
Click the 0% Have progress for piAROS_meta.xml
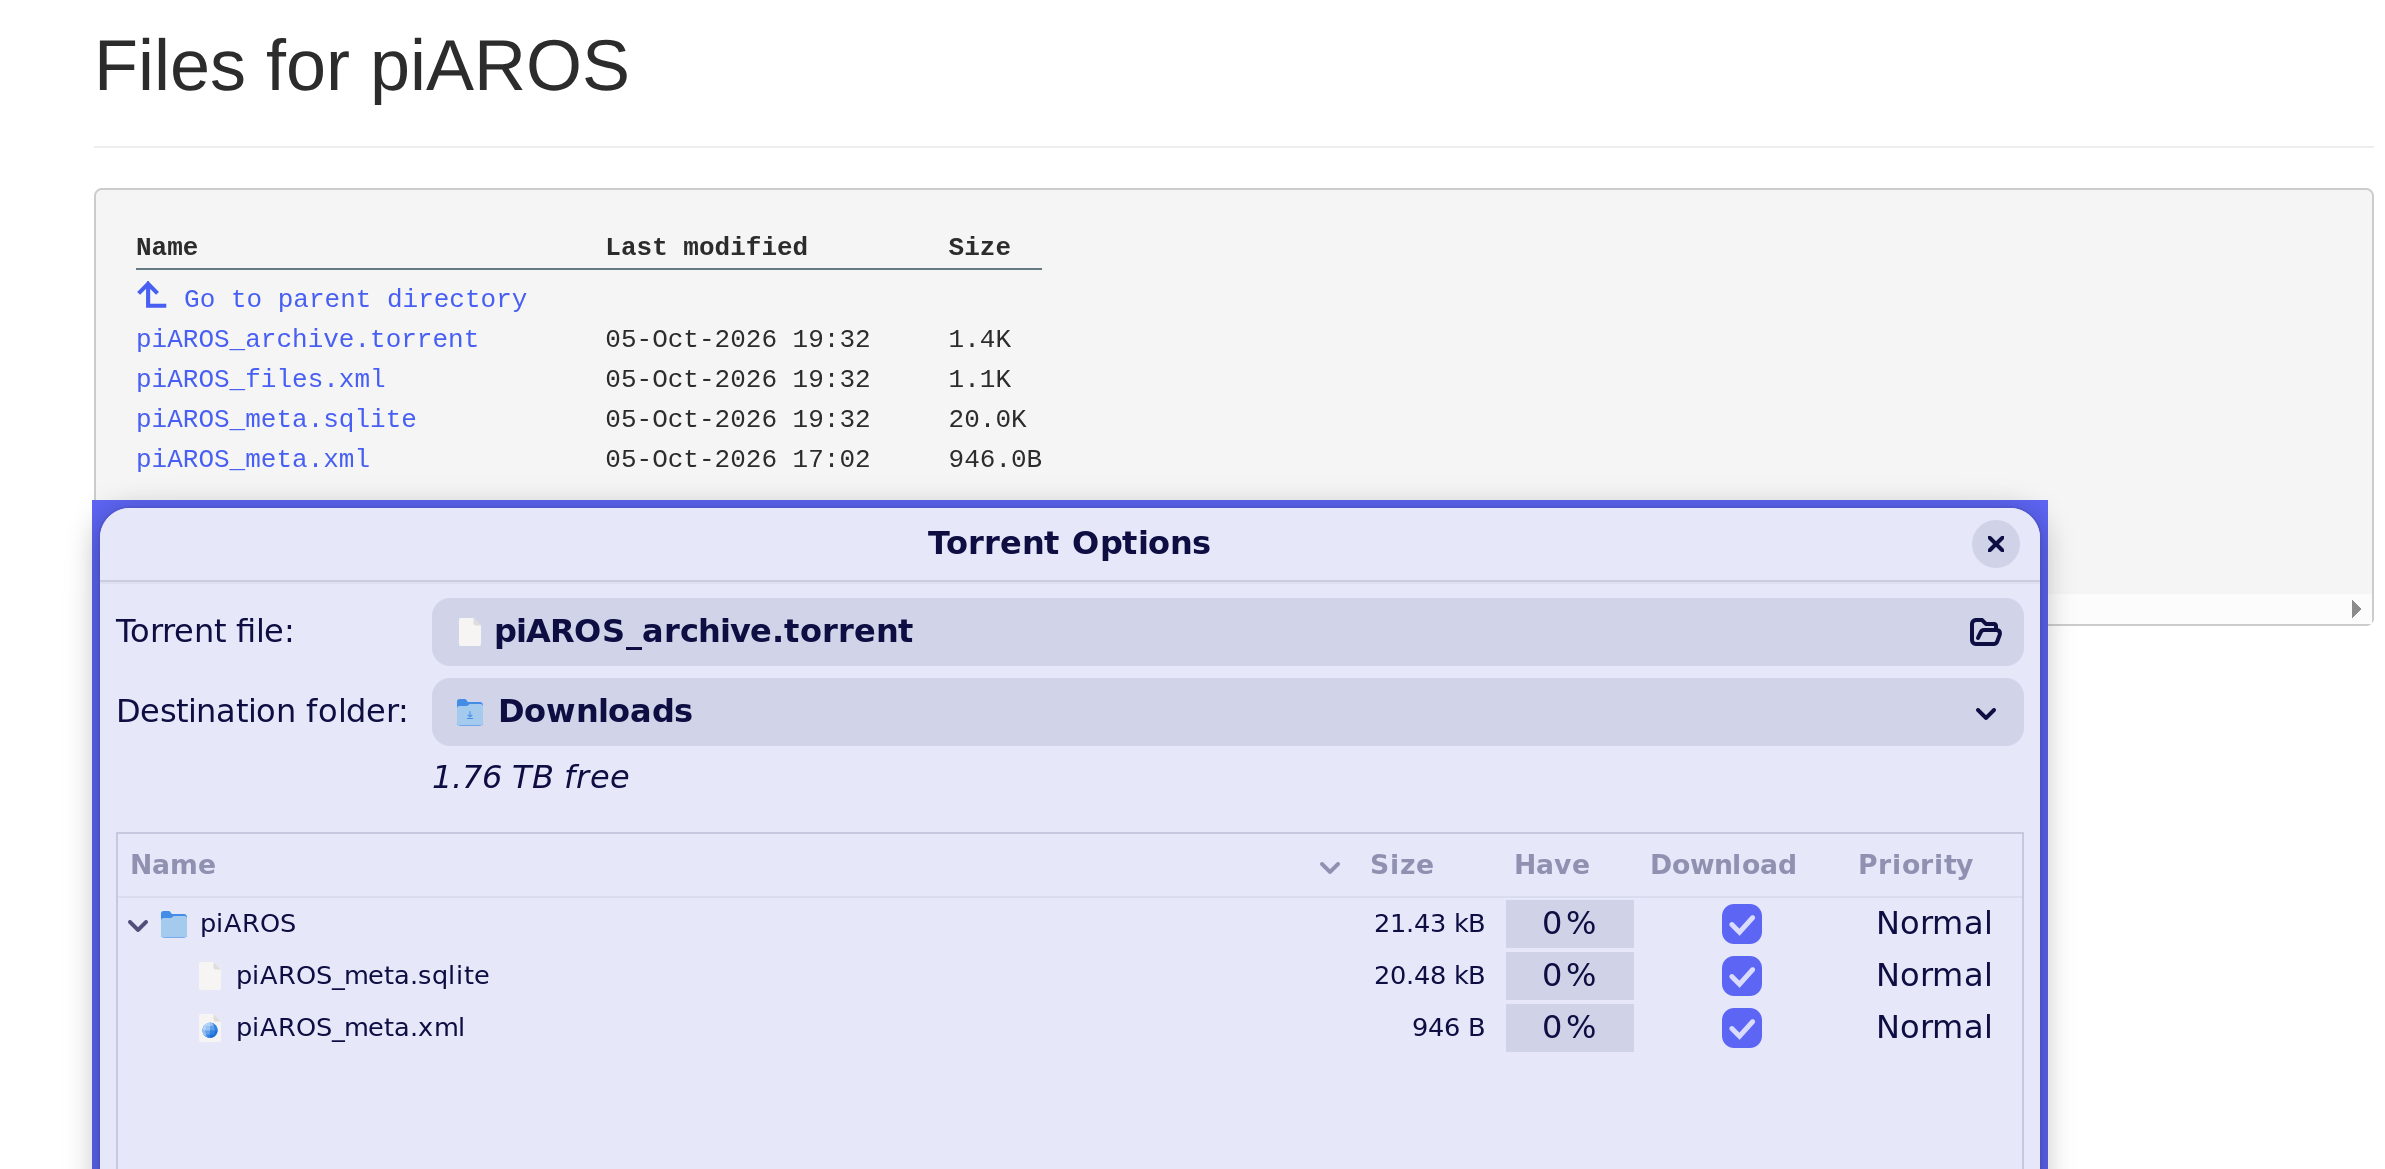(x=1569, y=1028)
